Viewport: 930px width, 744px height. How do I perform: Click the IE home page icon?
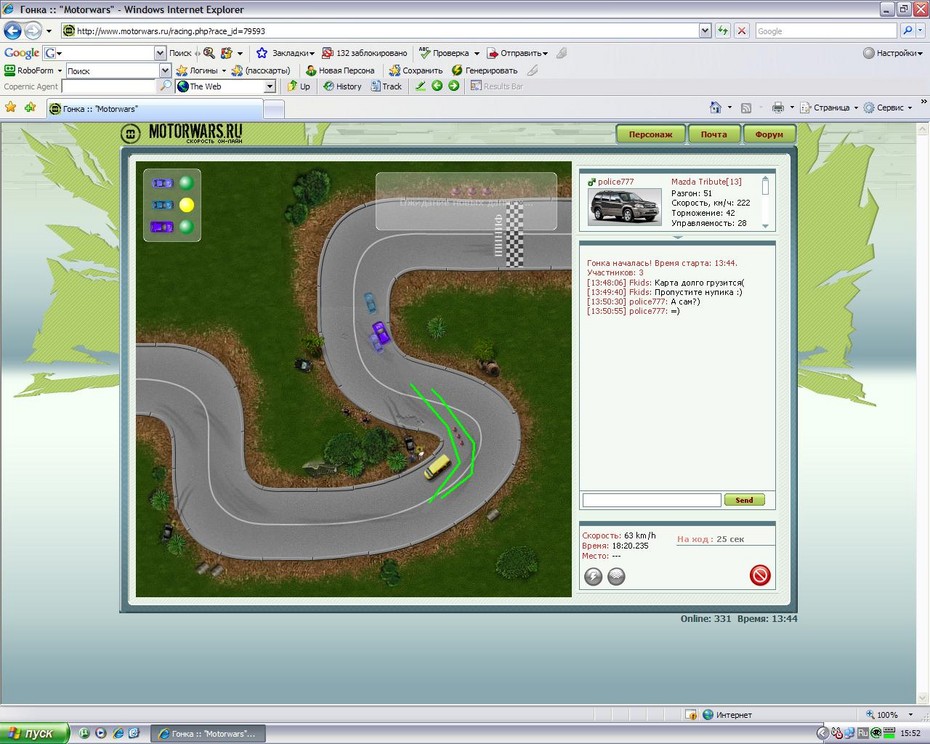click(x=715, y=107)
